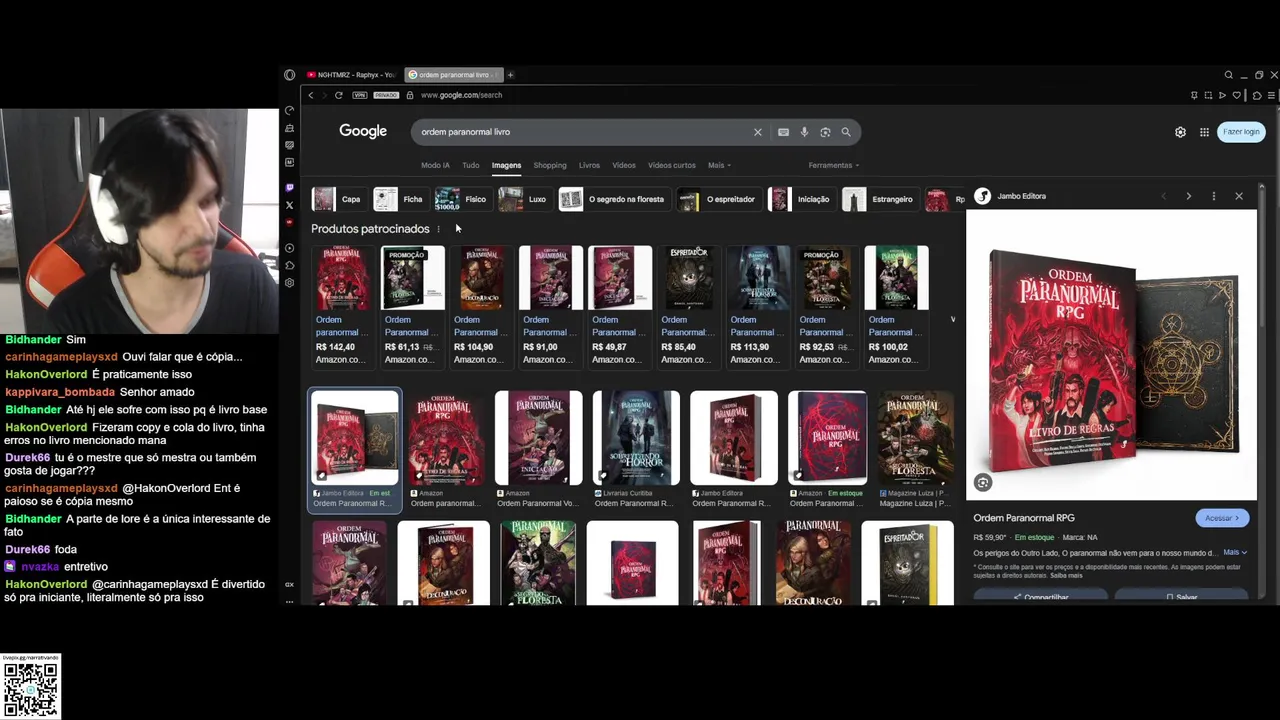Click the Acessar button in preview panel
The height and width of the screenshot is (720, 1280).
(1222, 518)
